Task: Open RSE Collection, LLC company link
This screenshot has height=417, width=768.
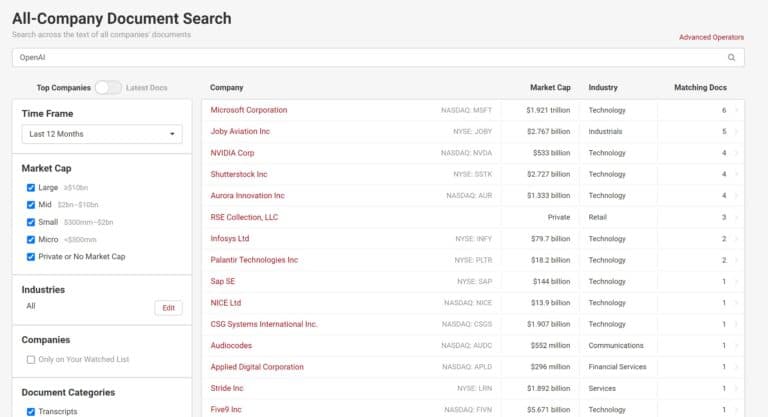Action: (244, 217)
